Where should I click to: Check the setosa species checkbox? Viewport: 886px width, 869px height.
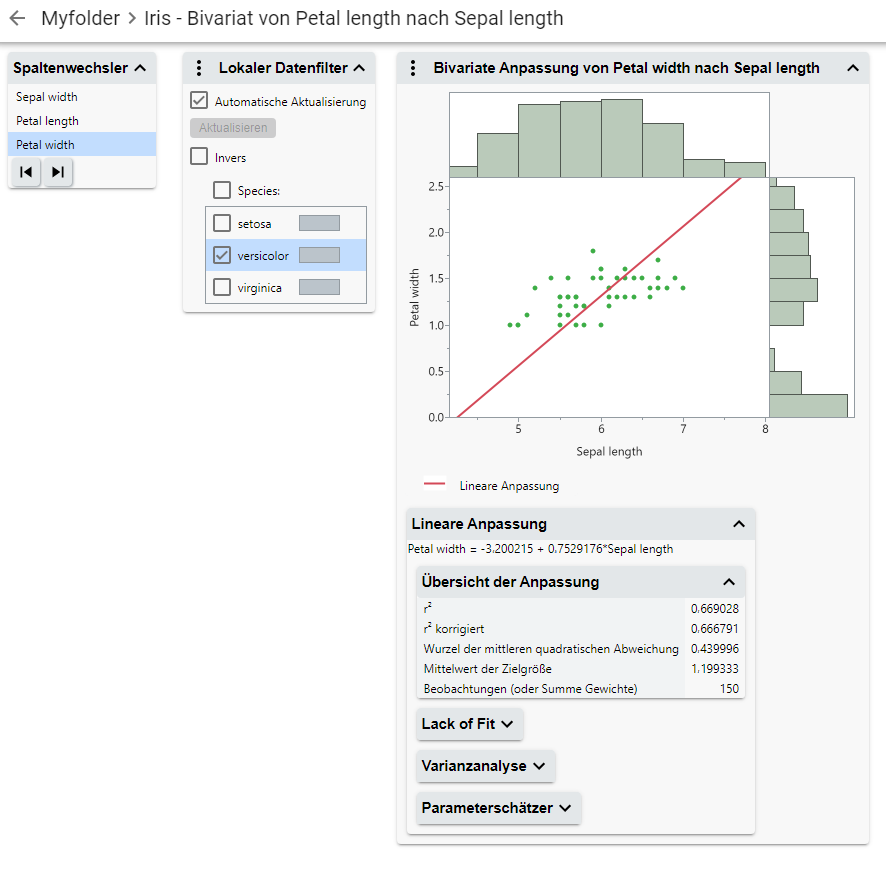(222, 223)
